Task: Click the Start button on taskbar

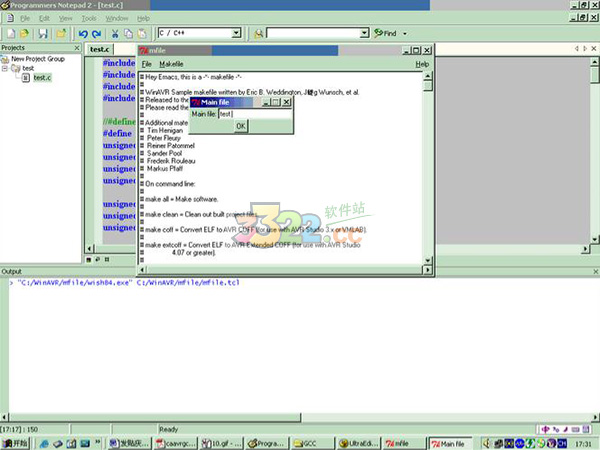Action: click(15, 443)
